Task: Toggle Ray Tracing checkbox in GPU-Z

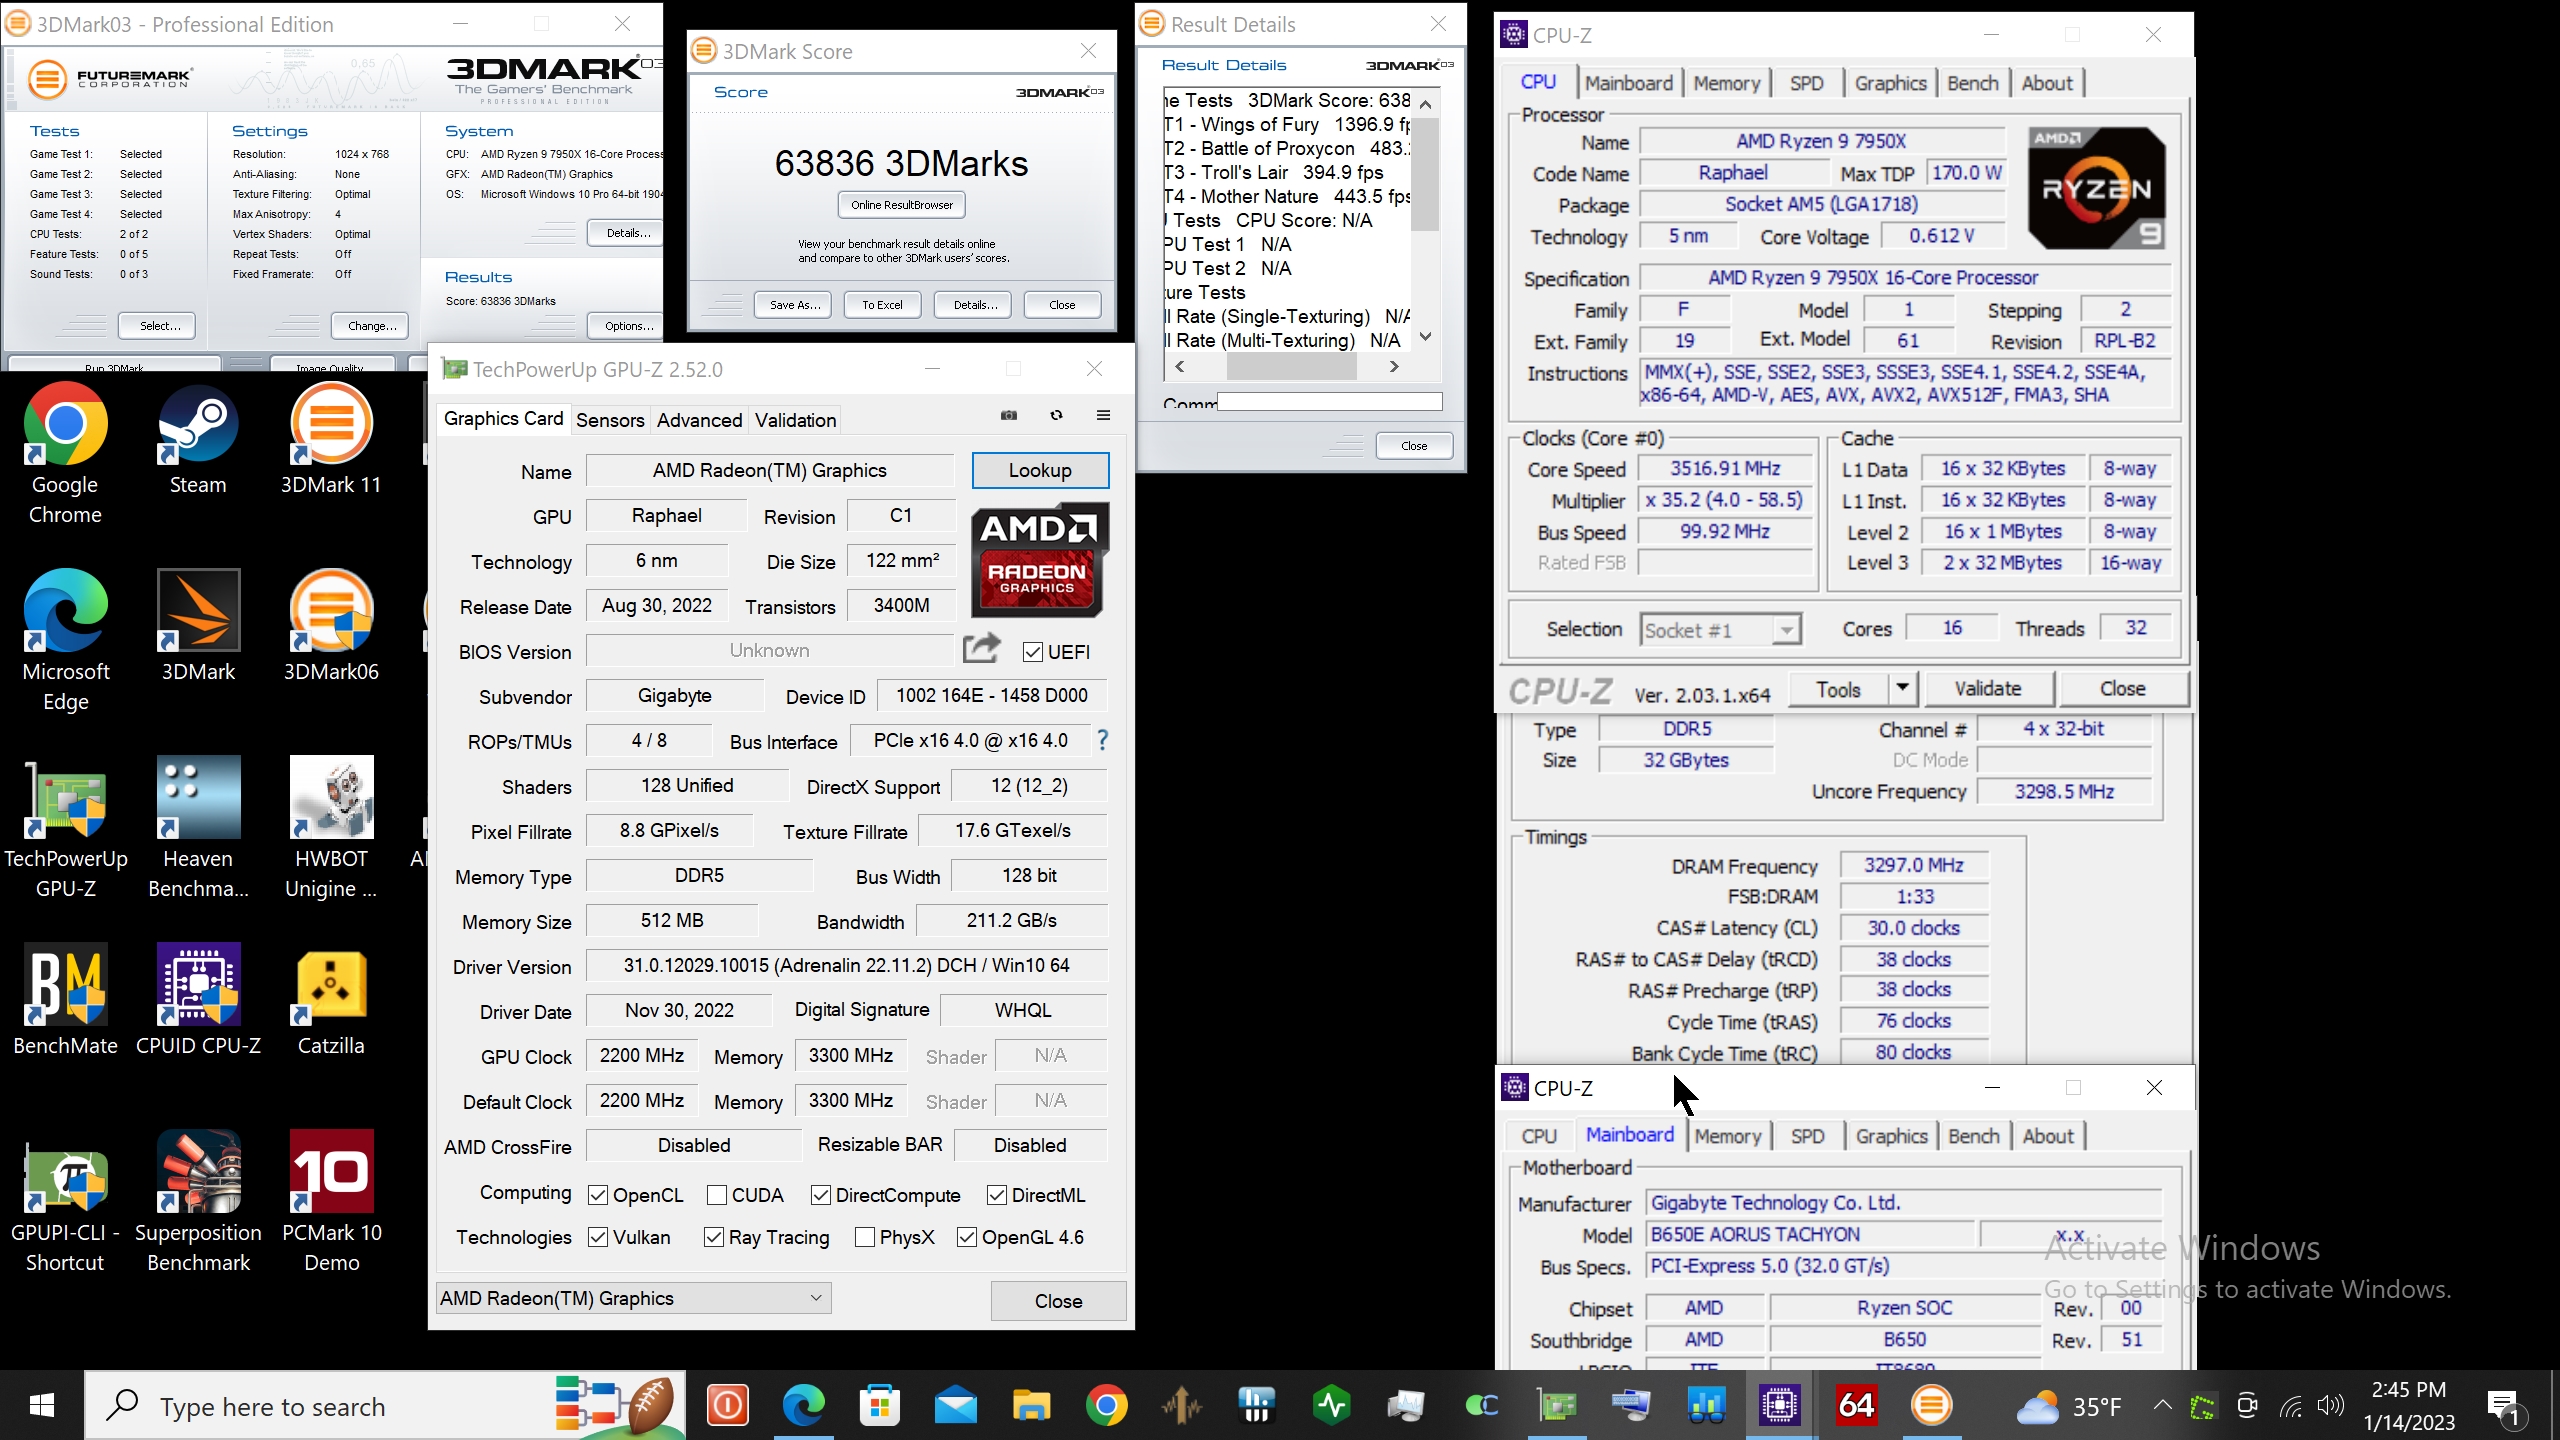Action: click(714, 1237)
